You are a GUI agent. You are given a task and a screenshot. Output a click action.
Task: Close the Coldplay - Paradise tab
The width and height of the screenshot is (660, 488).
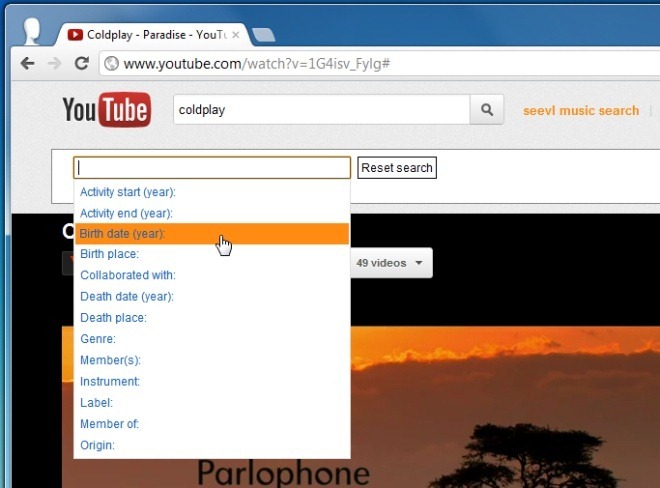[236, 35]
